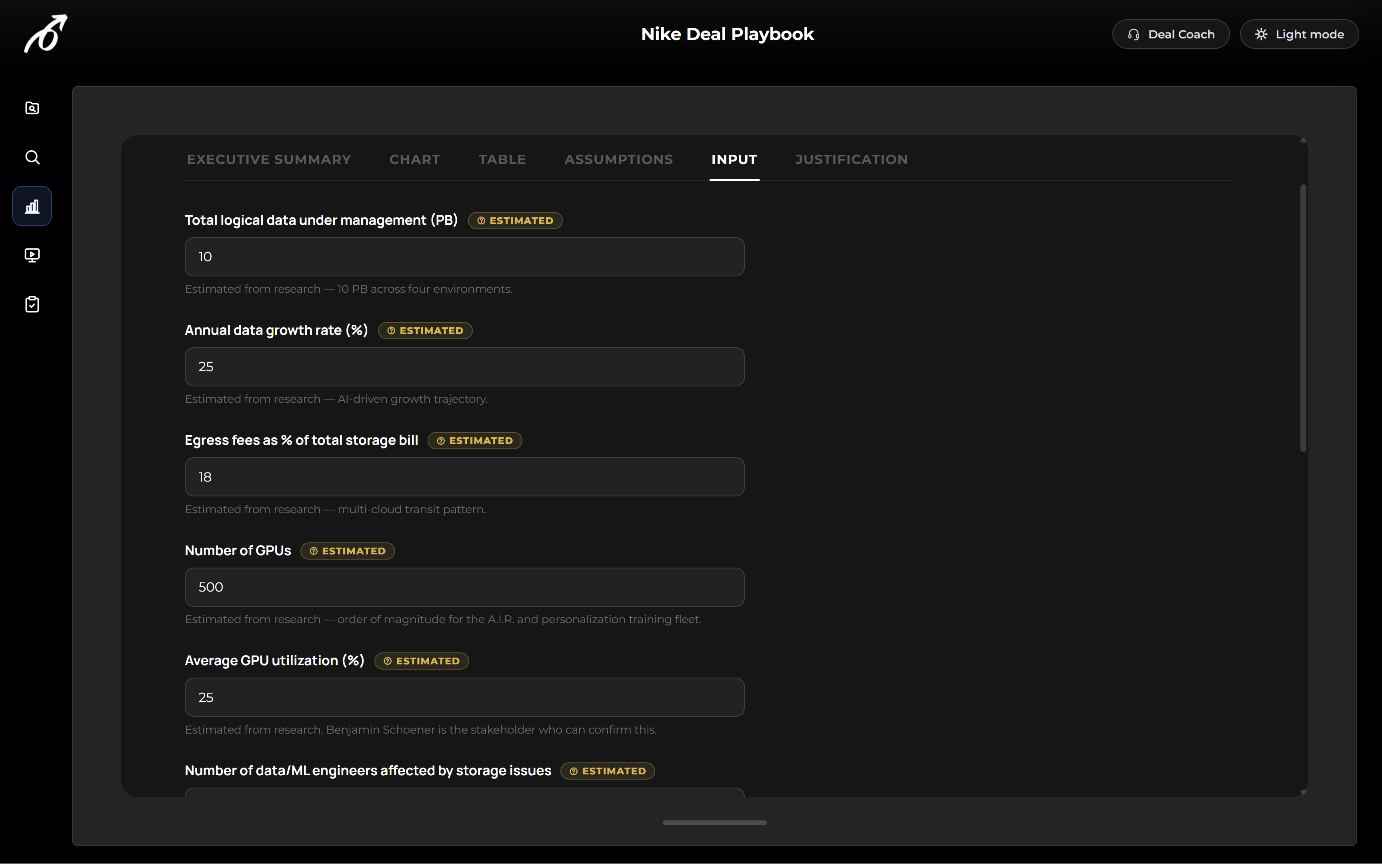
Task: Click the Estimated badge beside Annual data growth rate
Action: click(x=425, y=330)
